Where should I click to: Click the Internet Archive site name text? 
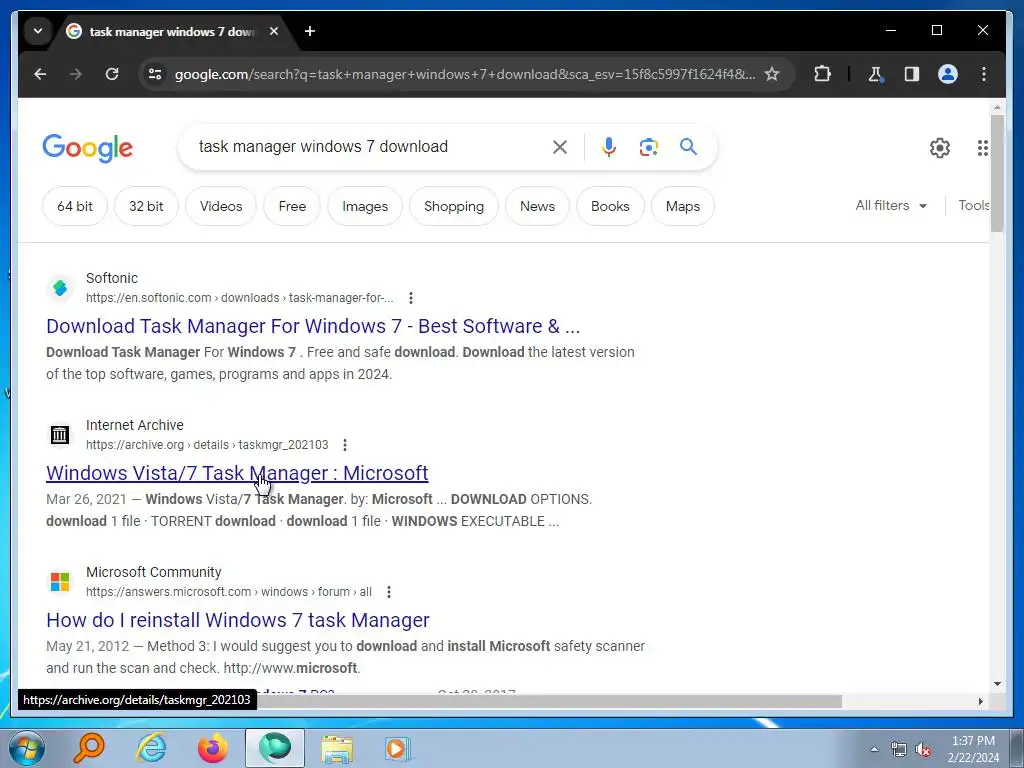(x=135, y=425)
